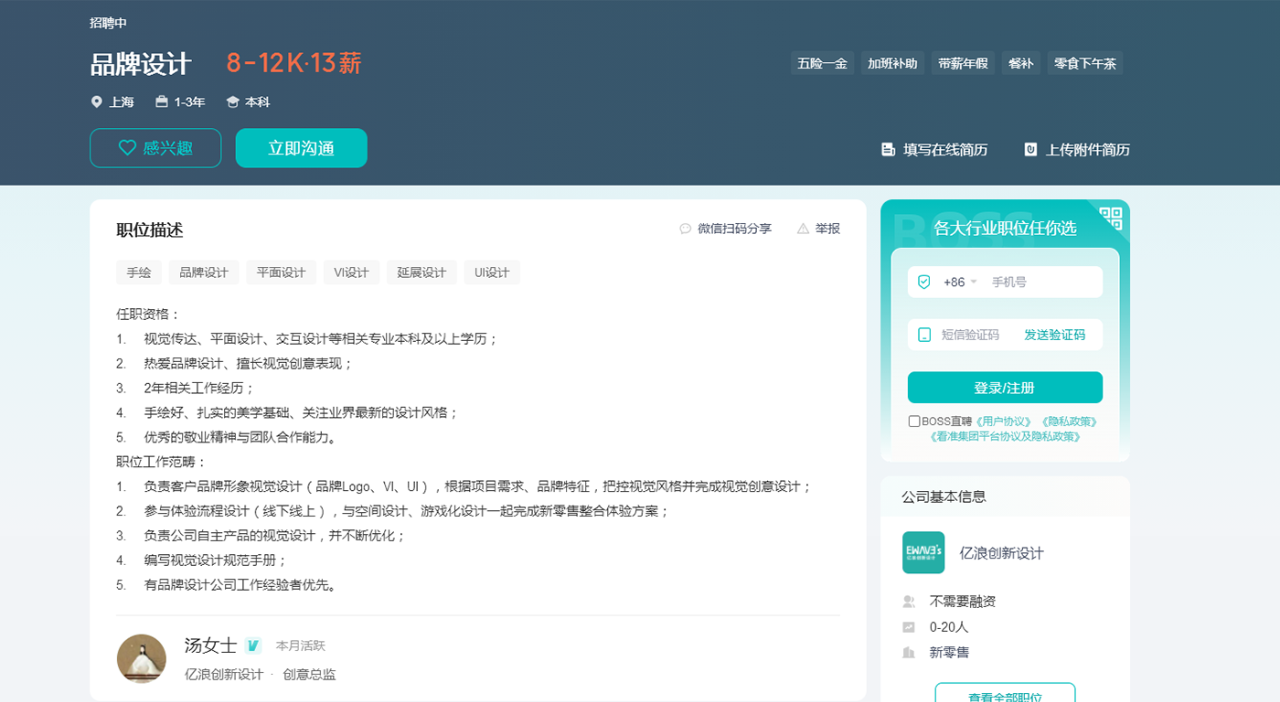Click the financing icon by 不需要融资

pos(909,602)
